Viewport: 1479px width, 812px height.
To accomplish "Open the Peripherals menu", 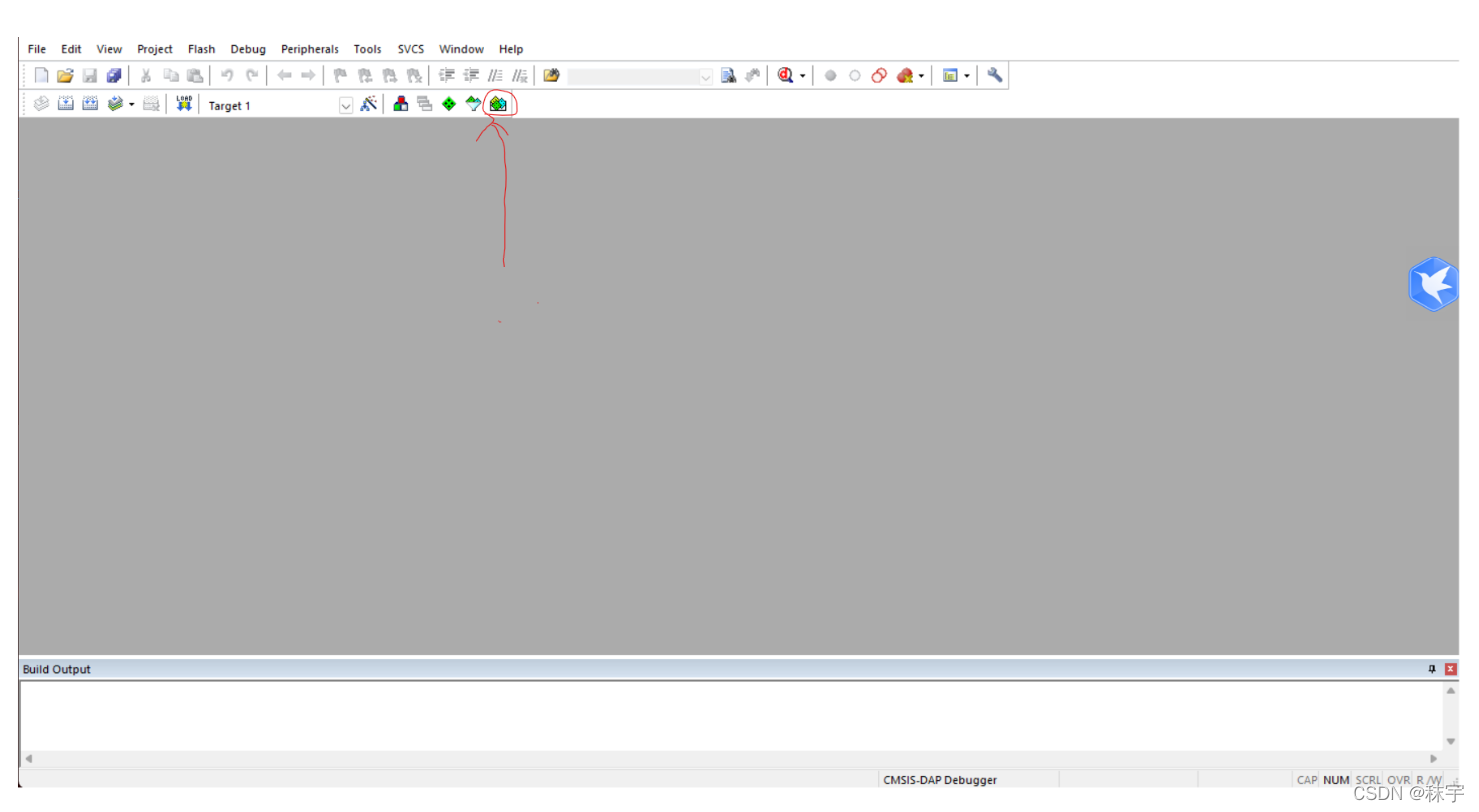I will click(310, 49).
